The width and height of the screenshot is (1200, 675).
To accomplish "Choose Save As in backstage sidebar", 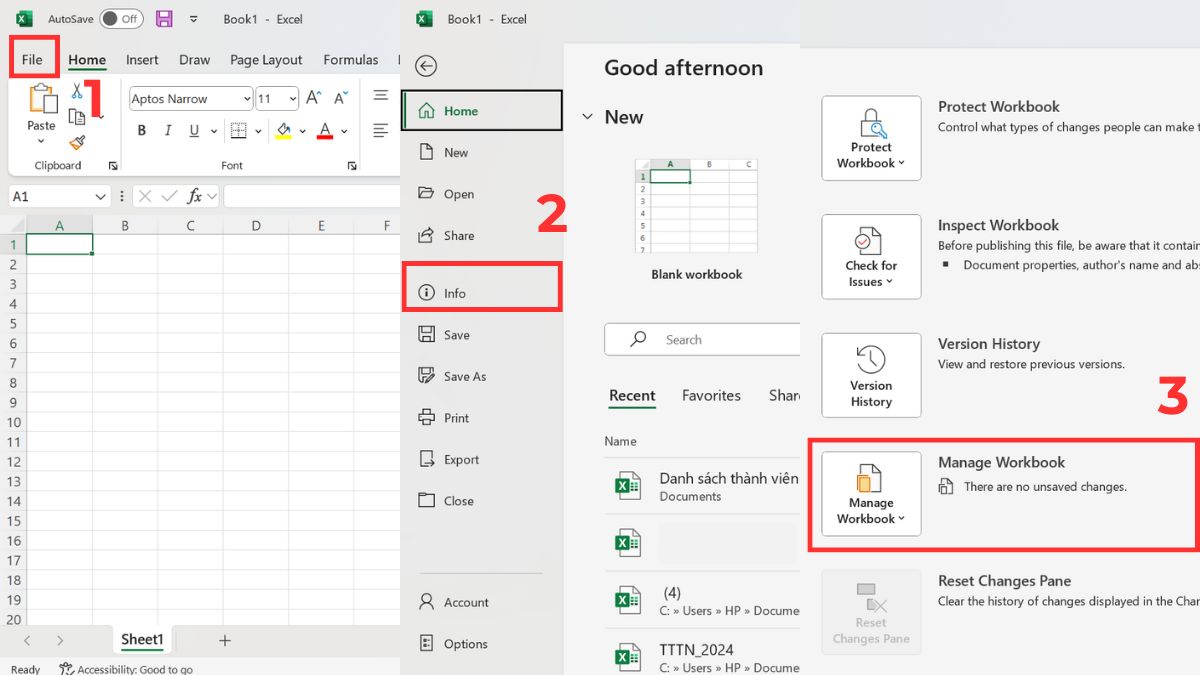I will point(482,377).
